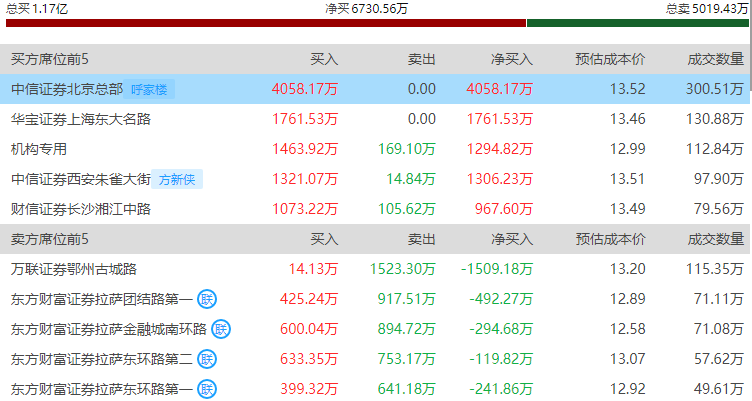The width and height of the screenshot is (752, 401).
Task: Open the 中信证券北京总部 seat
Action: pyautogui.click(x=67, y=89)
